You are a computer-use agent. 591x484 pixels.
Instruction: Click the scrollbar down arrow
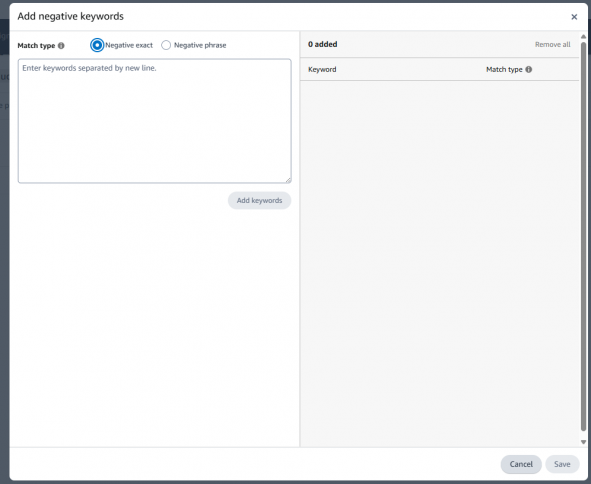(583, 442)
